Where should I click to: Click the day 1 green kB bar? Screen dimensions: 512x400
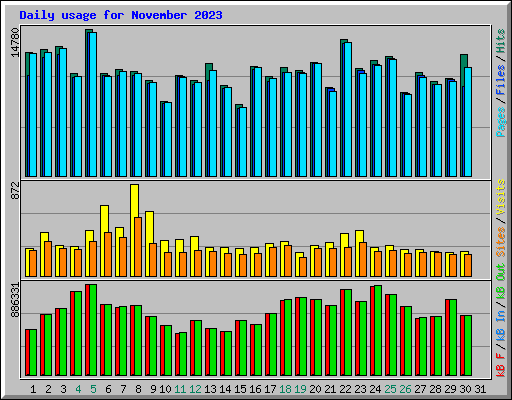pos(33,353)
